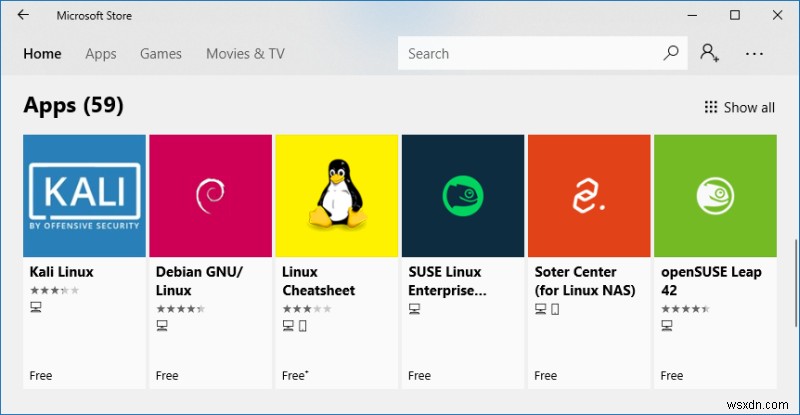Click mobile device icon under Linux Cheatsheet
The width and height of the screenshot is (800, 415).
303,326
